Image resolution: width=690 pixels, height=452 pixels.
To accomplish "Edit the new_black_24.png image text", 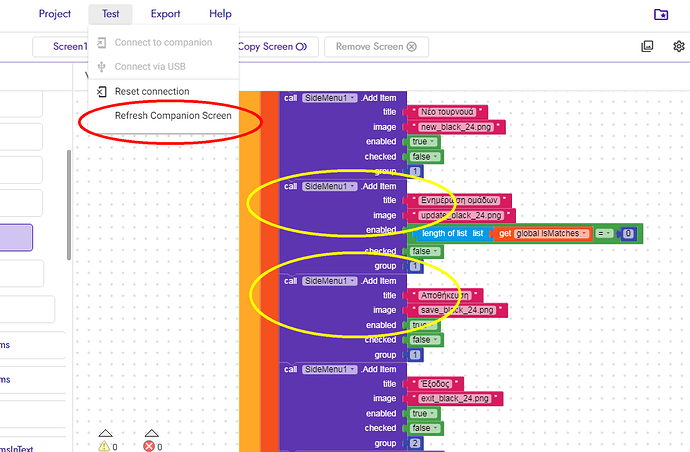I will click(455, 127).
